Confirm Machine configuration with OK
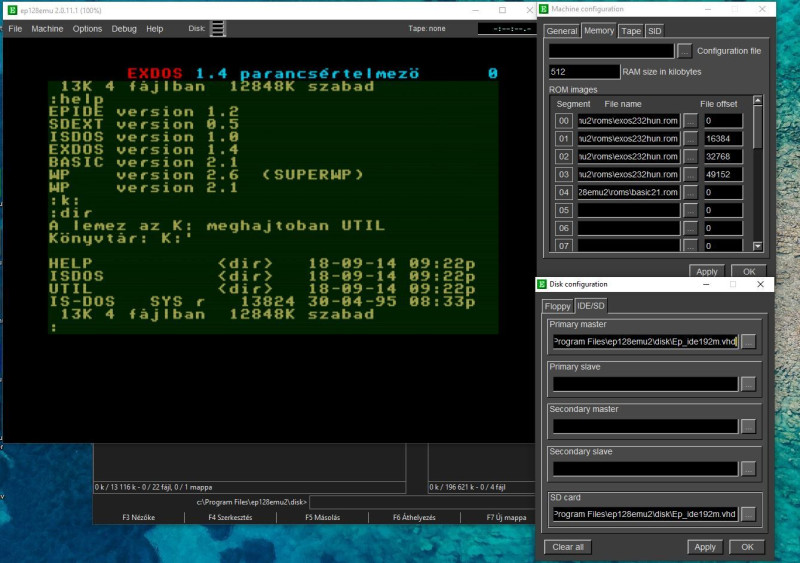Image resolution: width=800 pixels, height=563 pixels. pos(748,271)
